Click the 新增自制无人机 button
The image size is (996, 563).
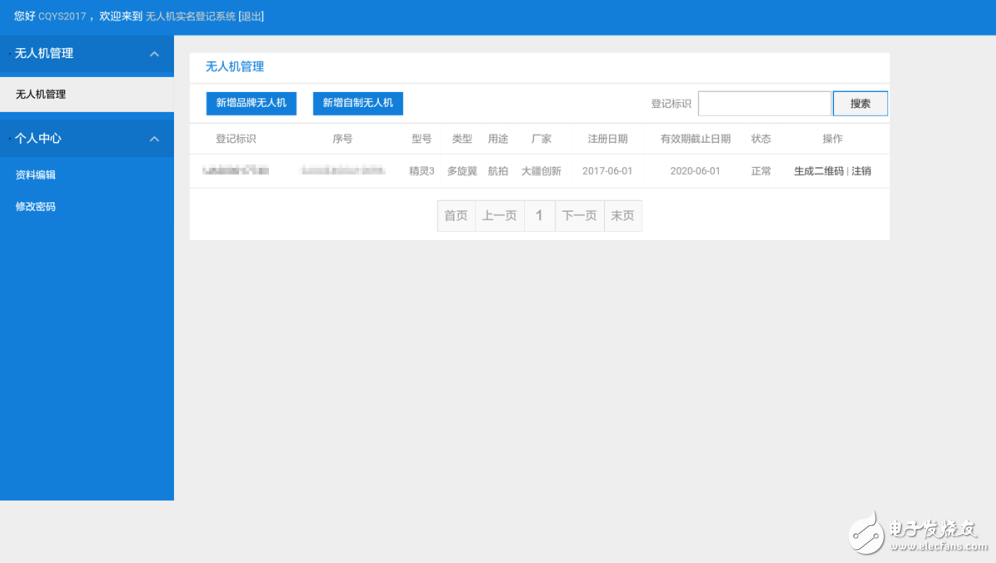(357, 103)
